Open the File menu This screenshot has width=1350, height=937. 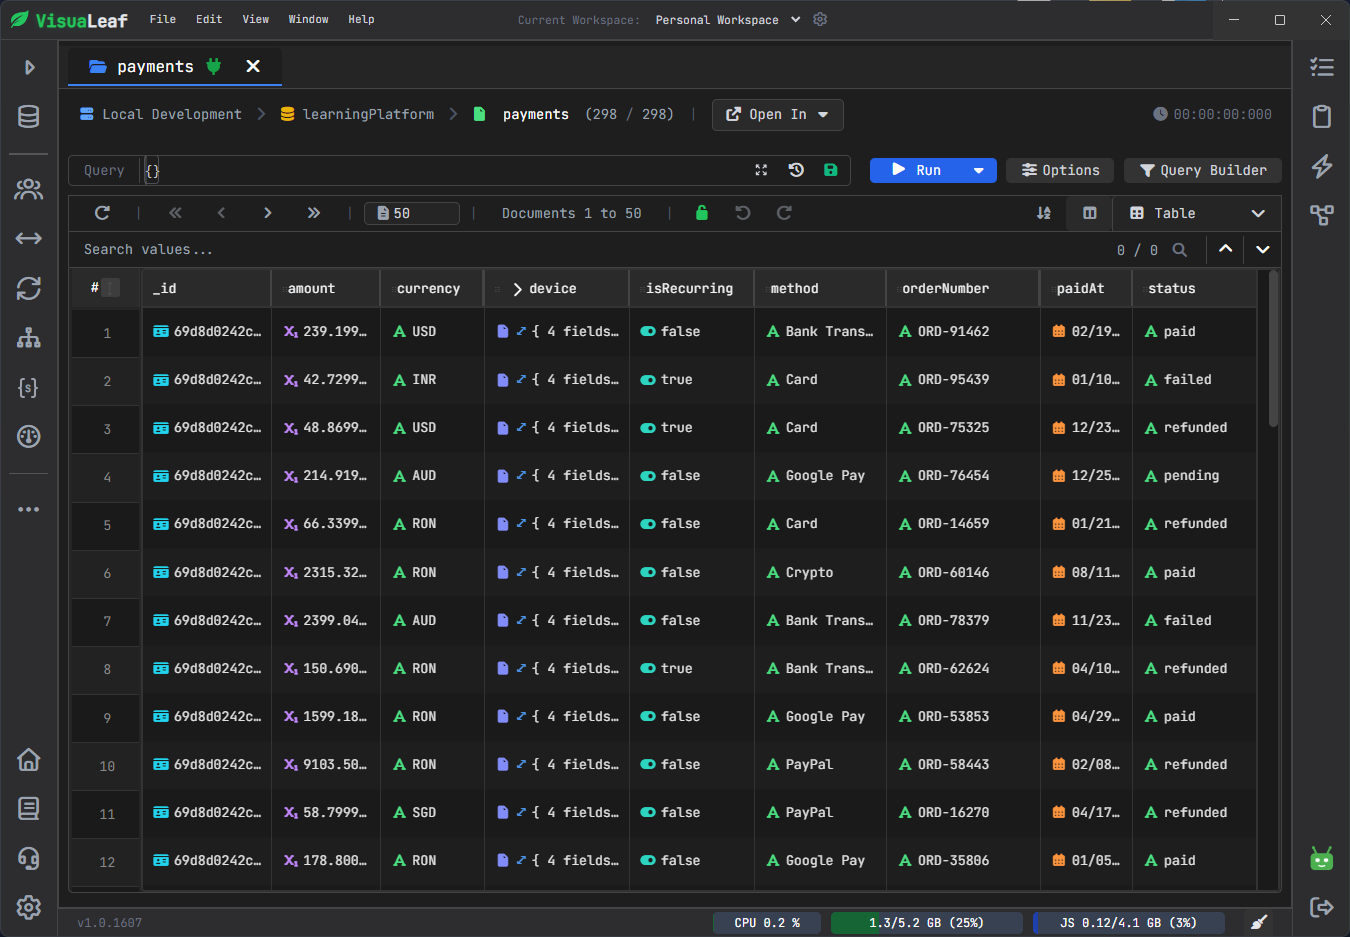(x=163, y=20)
